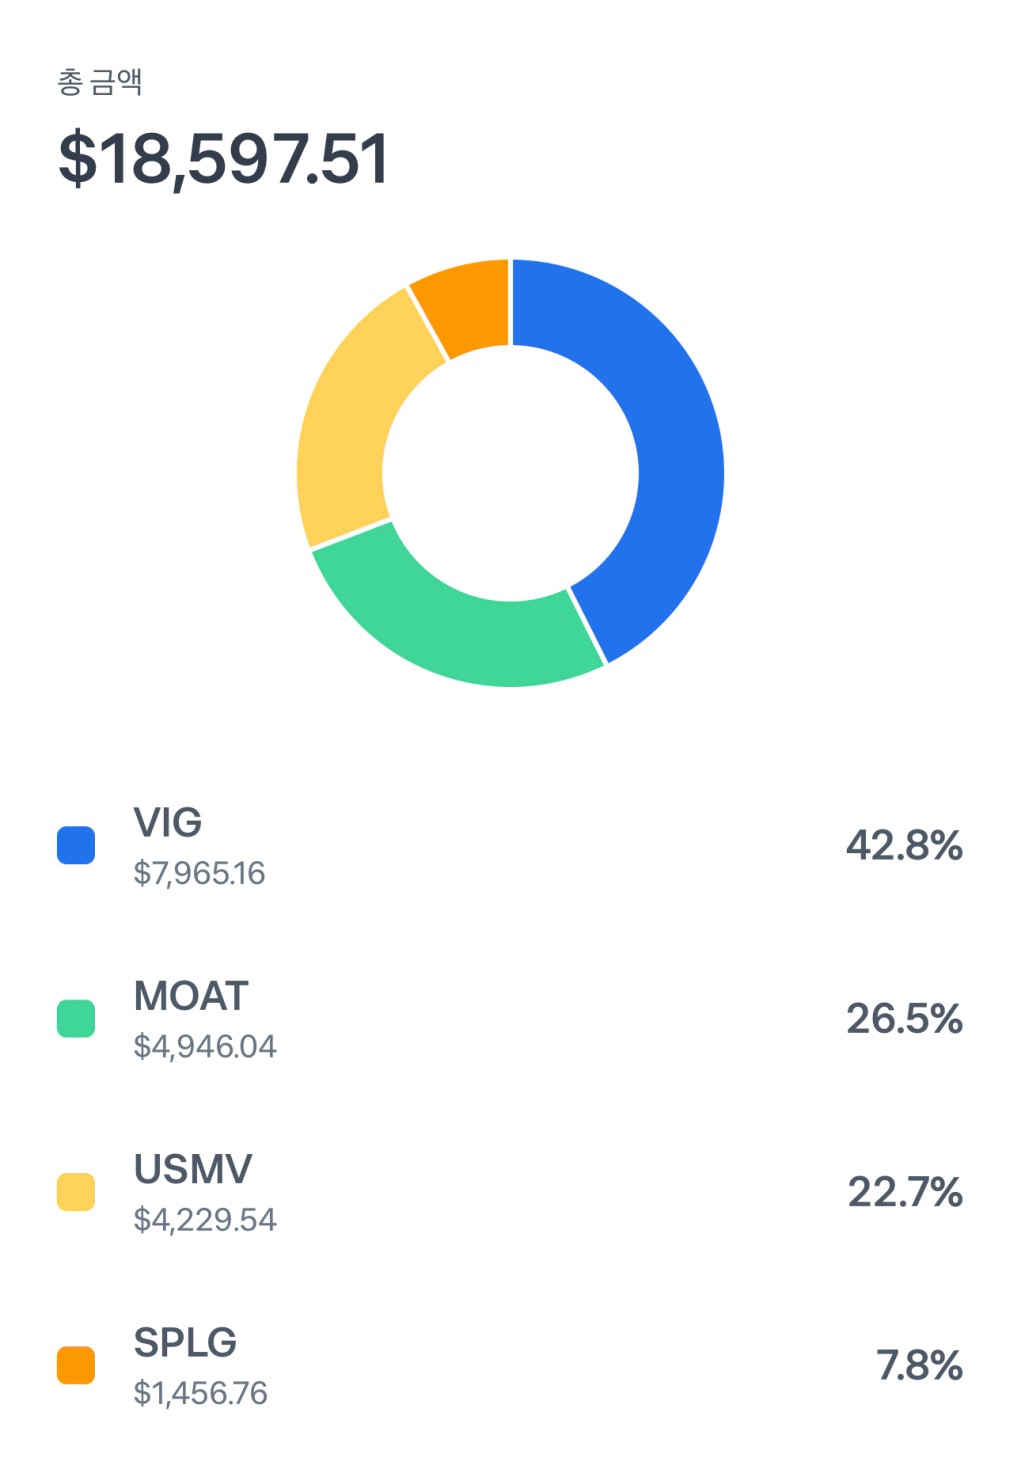The width and height of the screenshot is (1021, 1469).
Task: Click the total amount $18,597.51
Action: click(223, 159)
